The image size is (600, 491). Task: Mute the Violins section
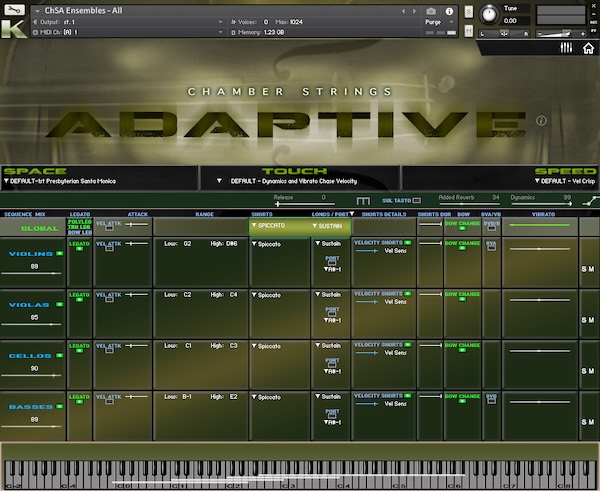pos(591,269)
